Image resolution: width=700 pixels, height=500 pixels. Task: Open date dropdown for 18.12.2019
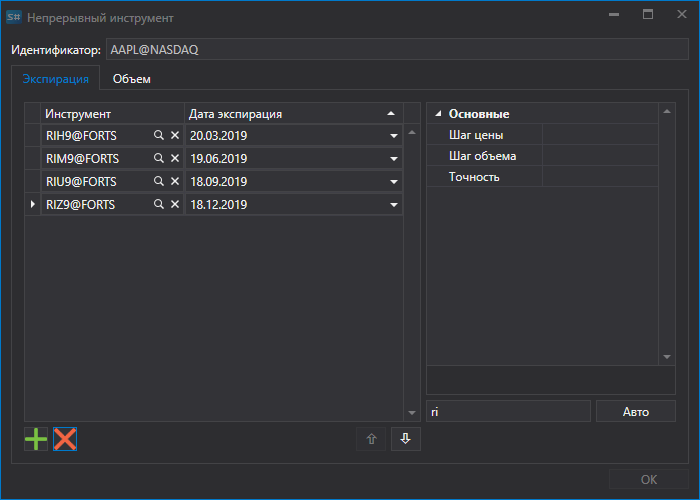(x=394, y=204)
